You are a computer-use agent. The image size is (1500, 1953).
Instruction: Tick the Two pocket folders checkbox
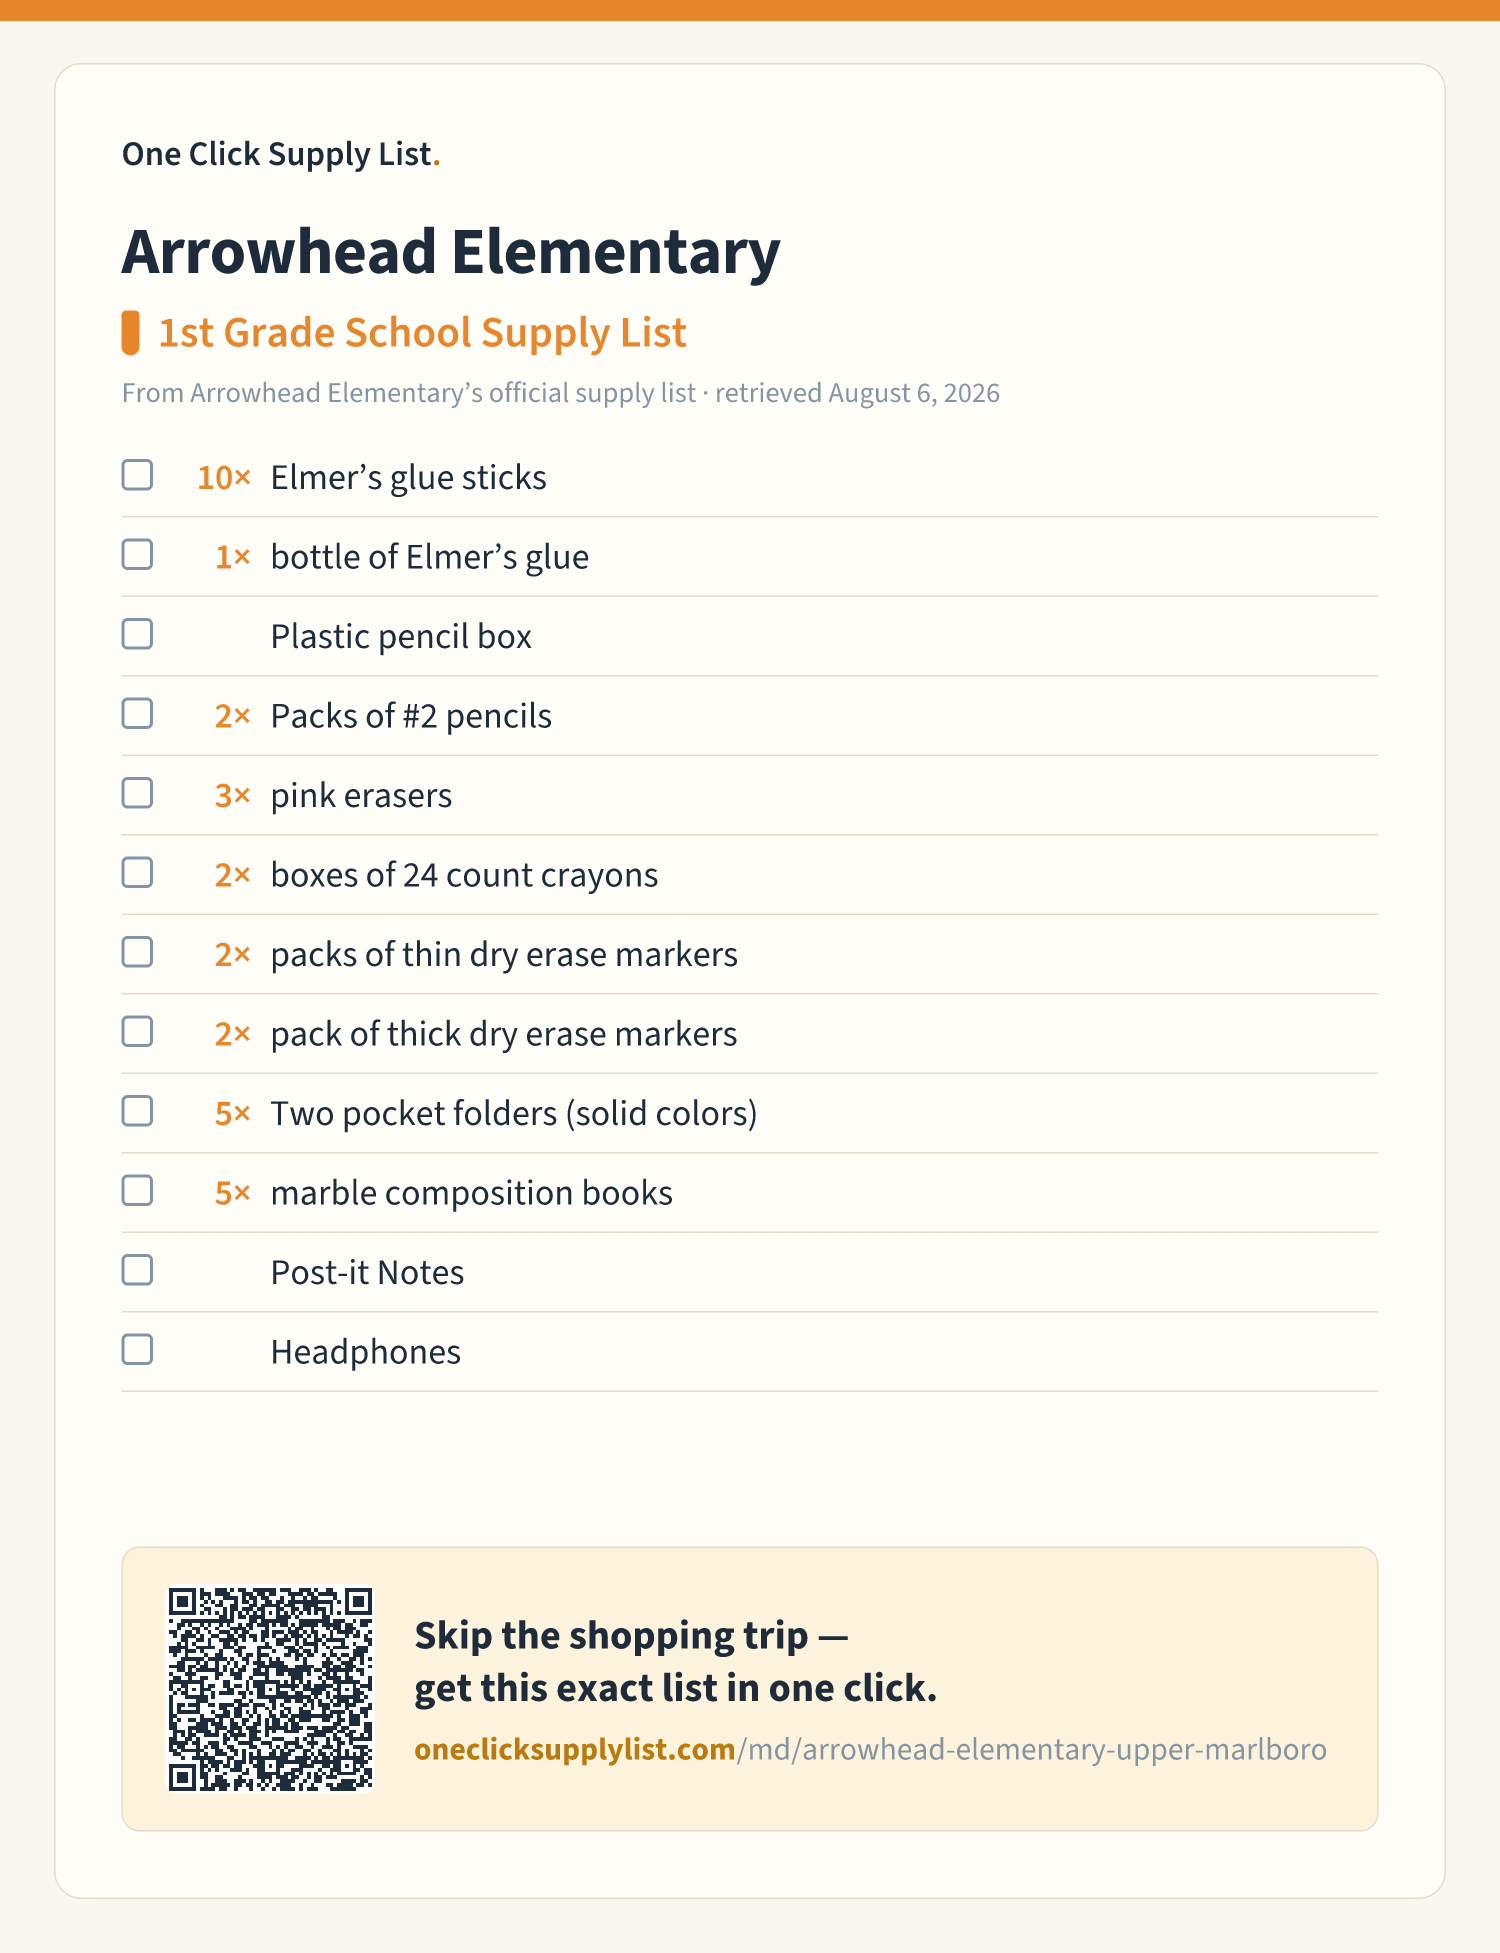pos(137,1111)
